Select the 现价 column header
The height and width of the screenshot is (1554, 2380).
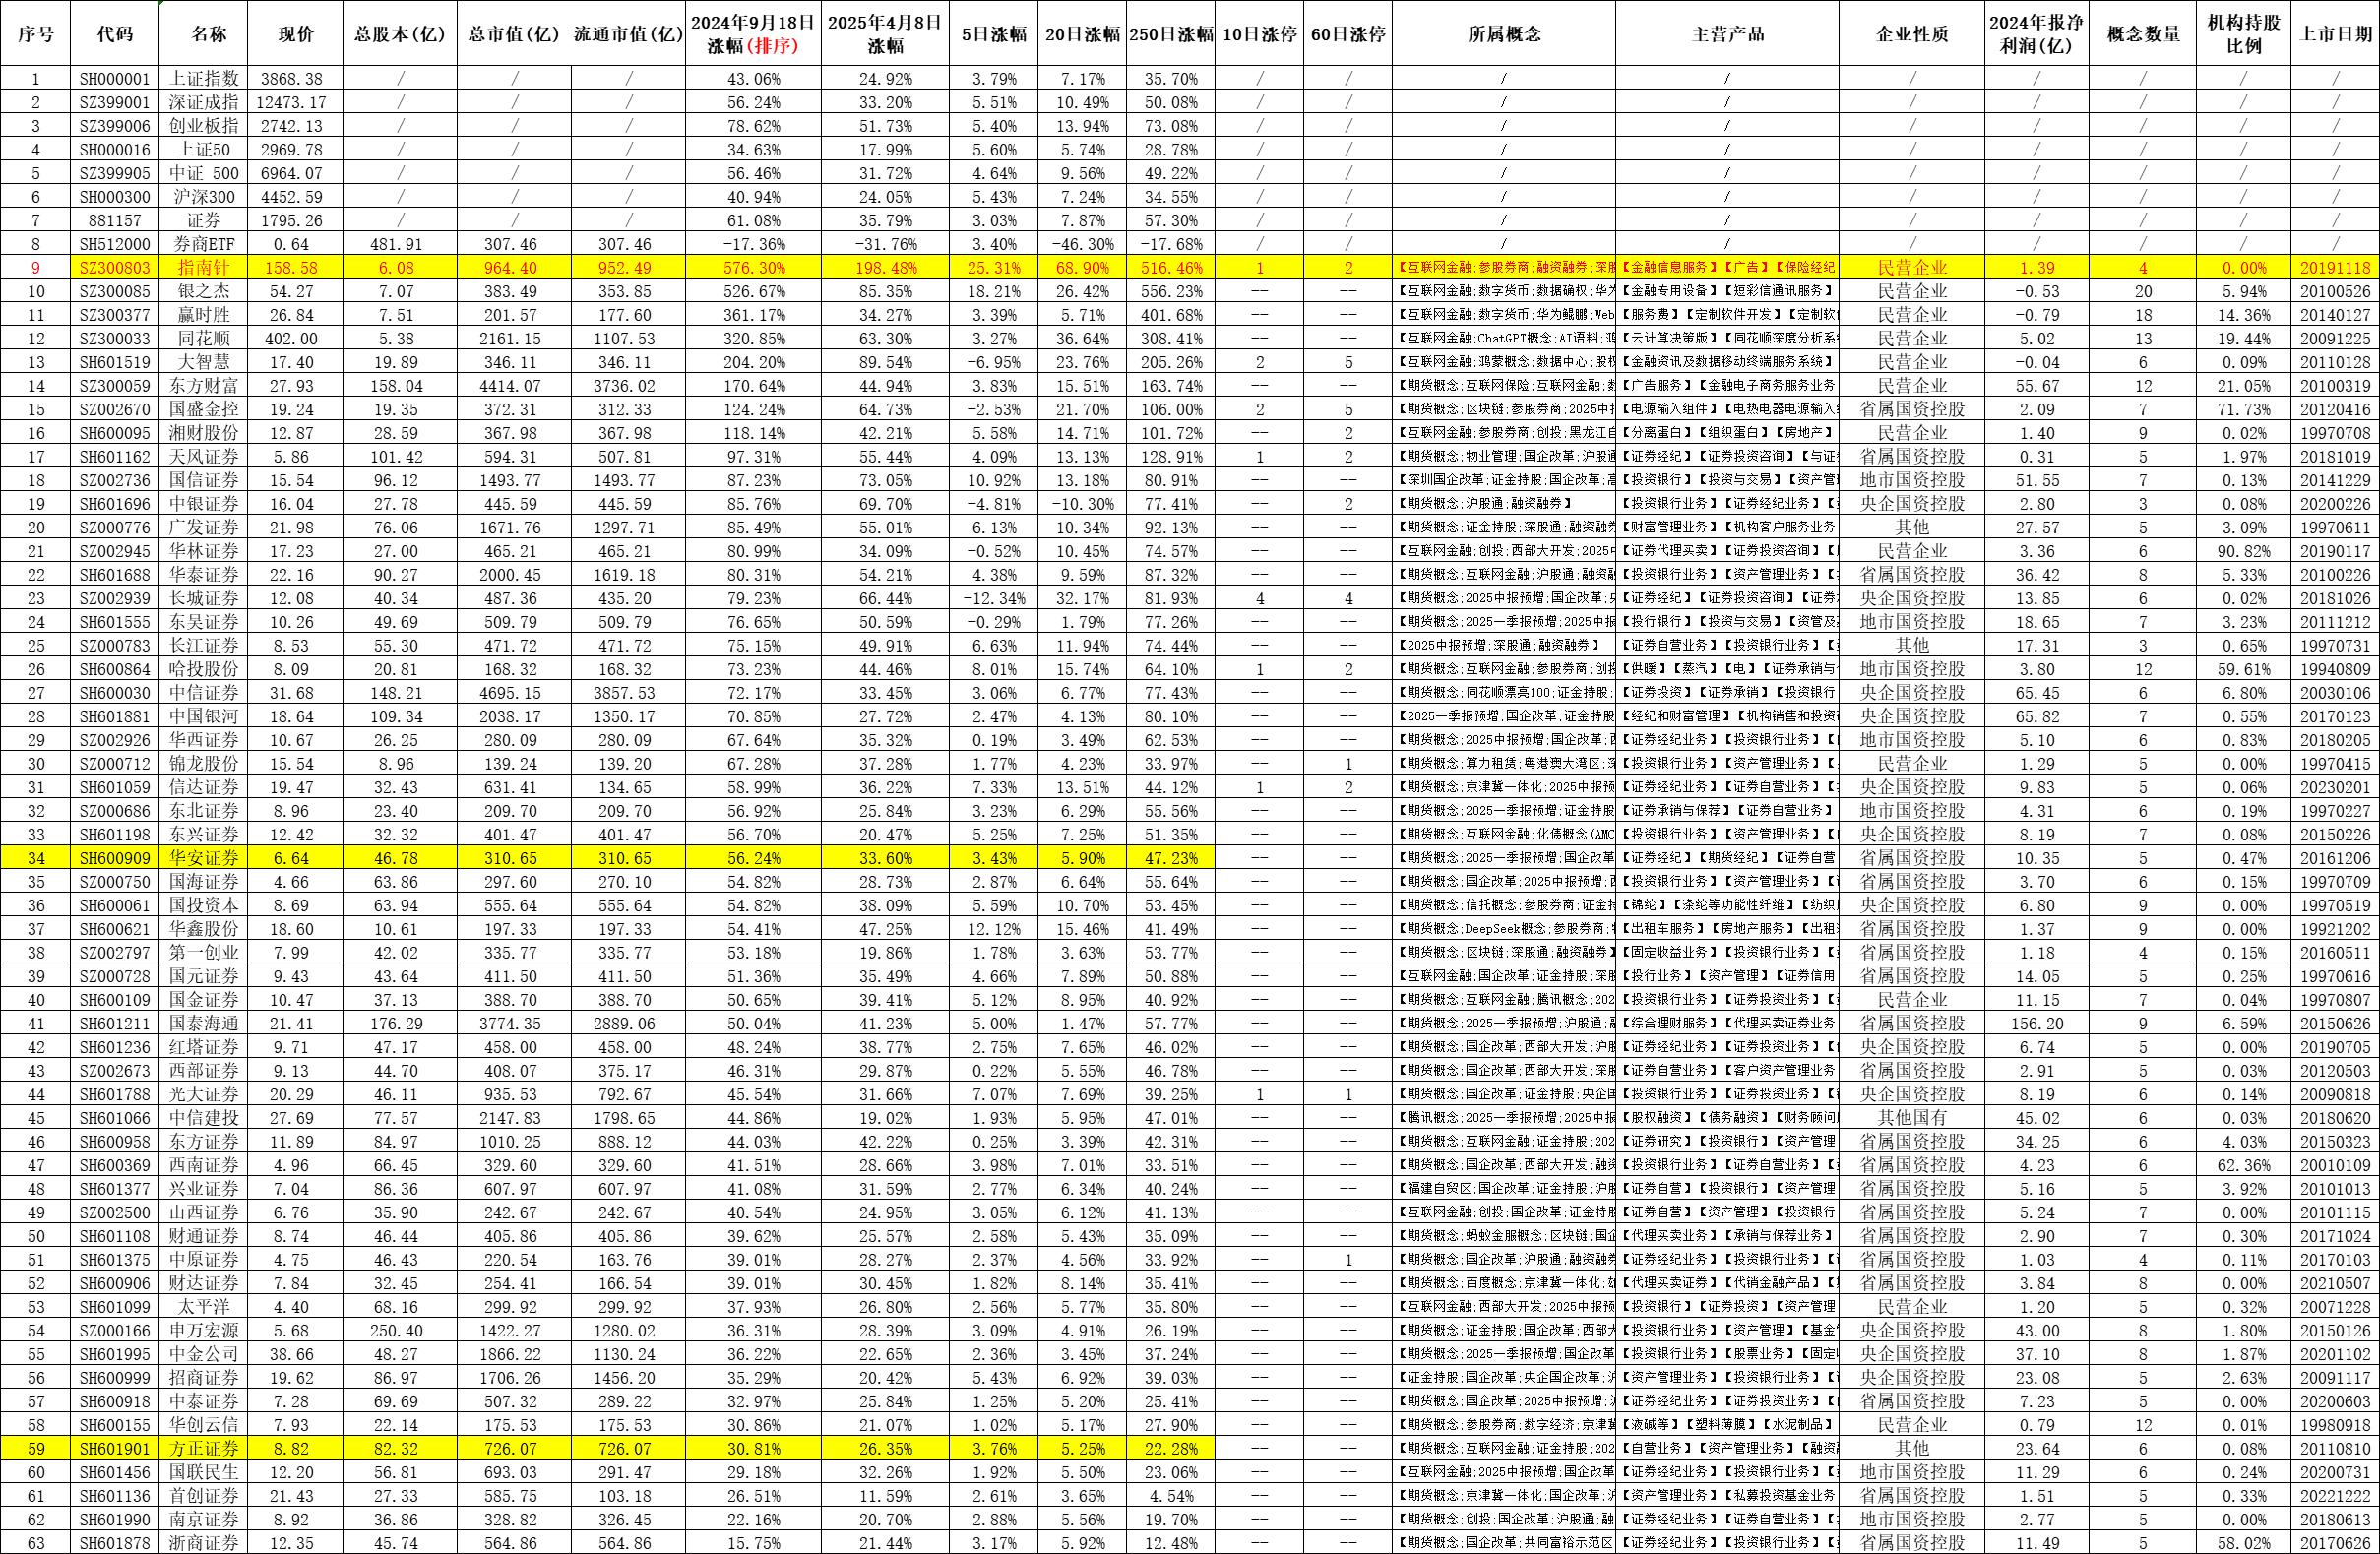coord(295,33)
